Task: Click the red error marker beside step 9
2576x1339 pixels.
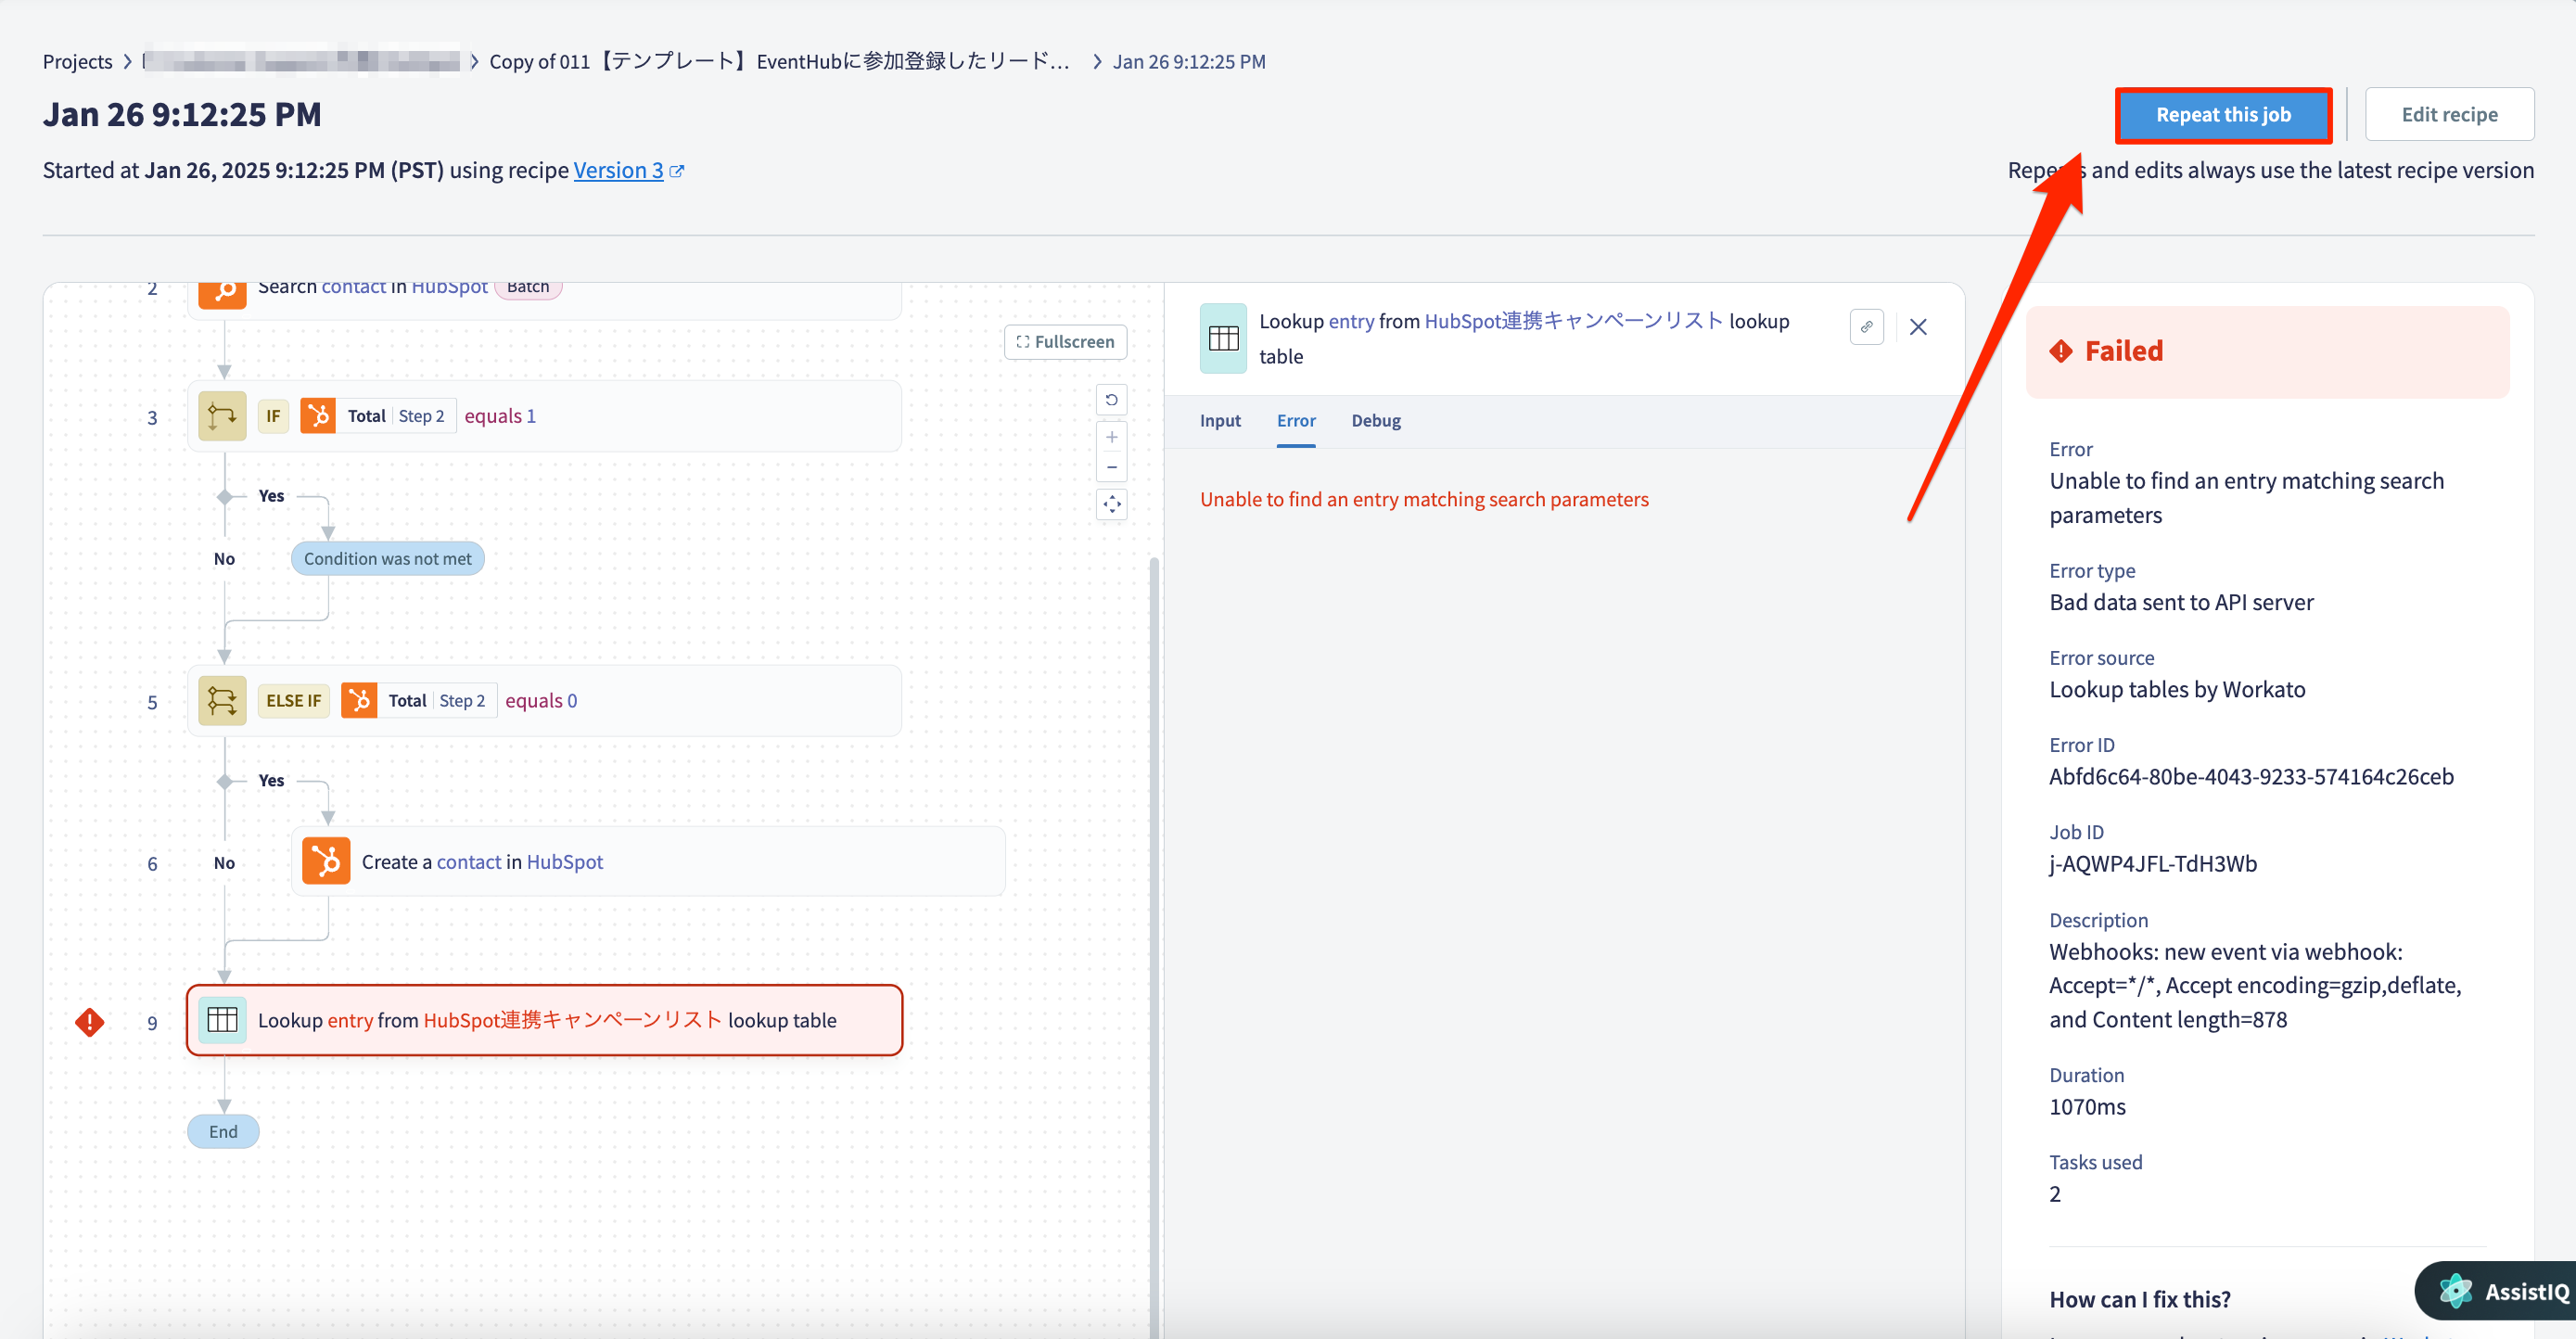Action: (x=90, y=1022)
